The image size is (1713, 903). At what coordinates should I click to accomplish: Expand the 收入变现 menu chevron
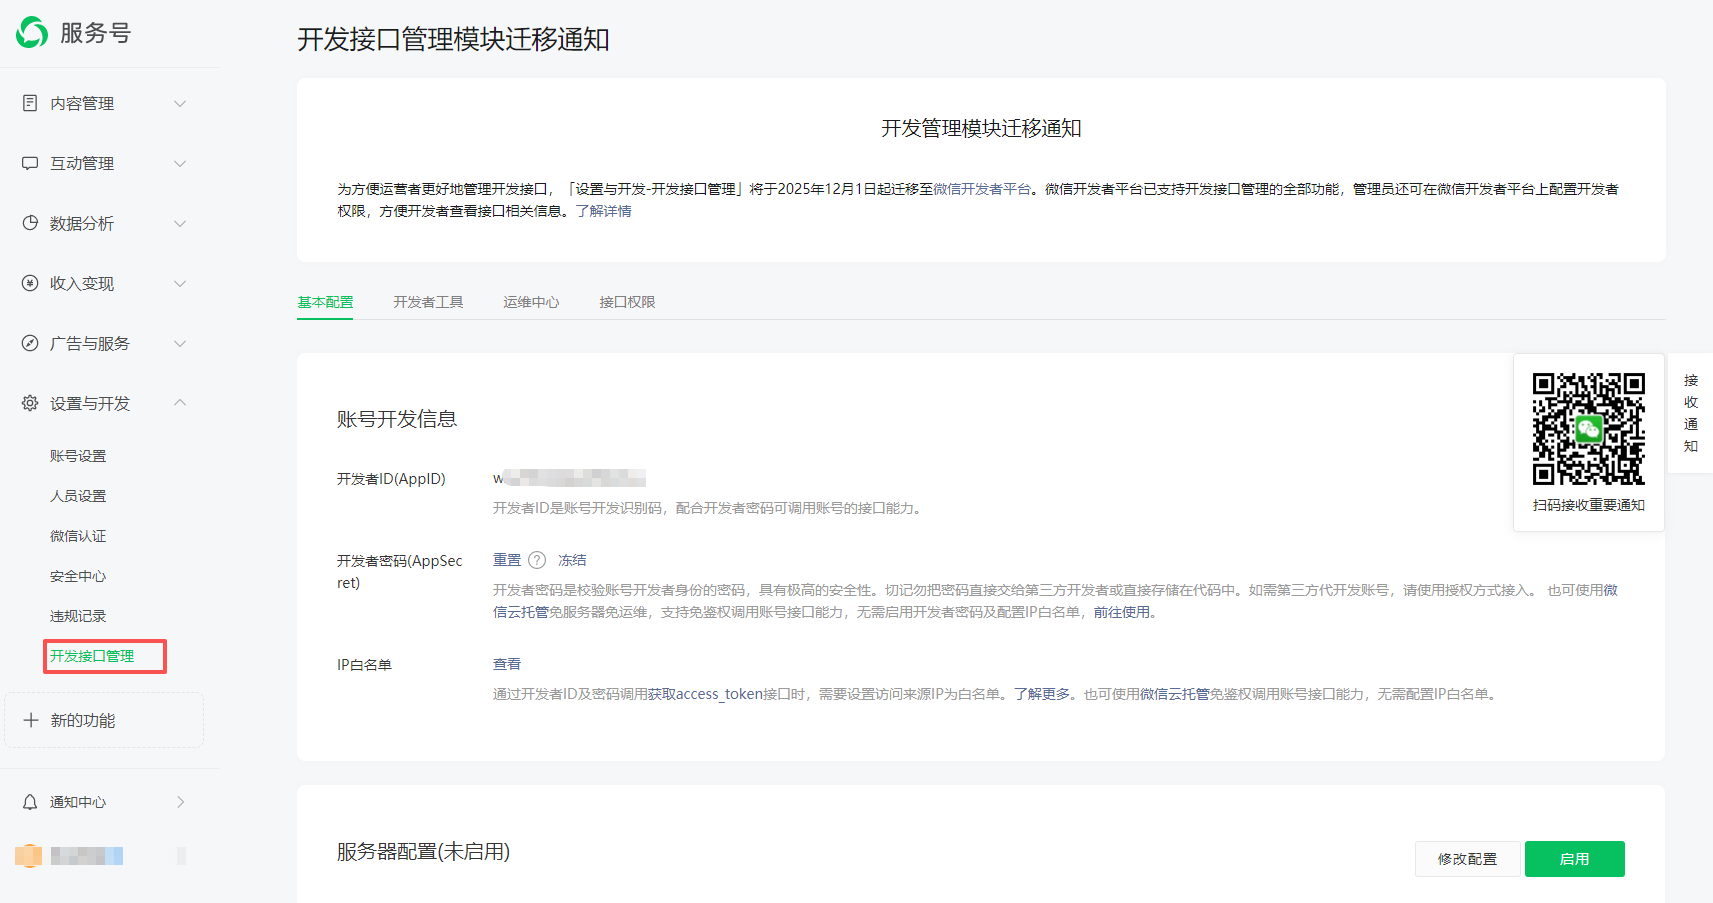(180, 283)
